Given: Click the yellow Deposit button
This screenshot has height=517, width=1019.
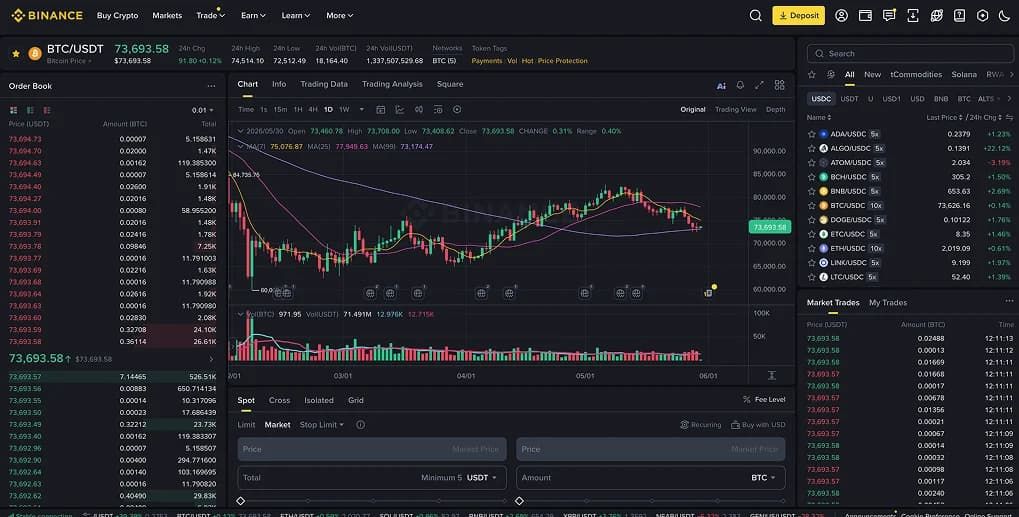Looking at the screenshot, I should pyautogui.click(x=799, y=16).
